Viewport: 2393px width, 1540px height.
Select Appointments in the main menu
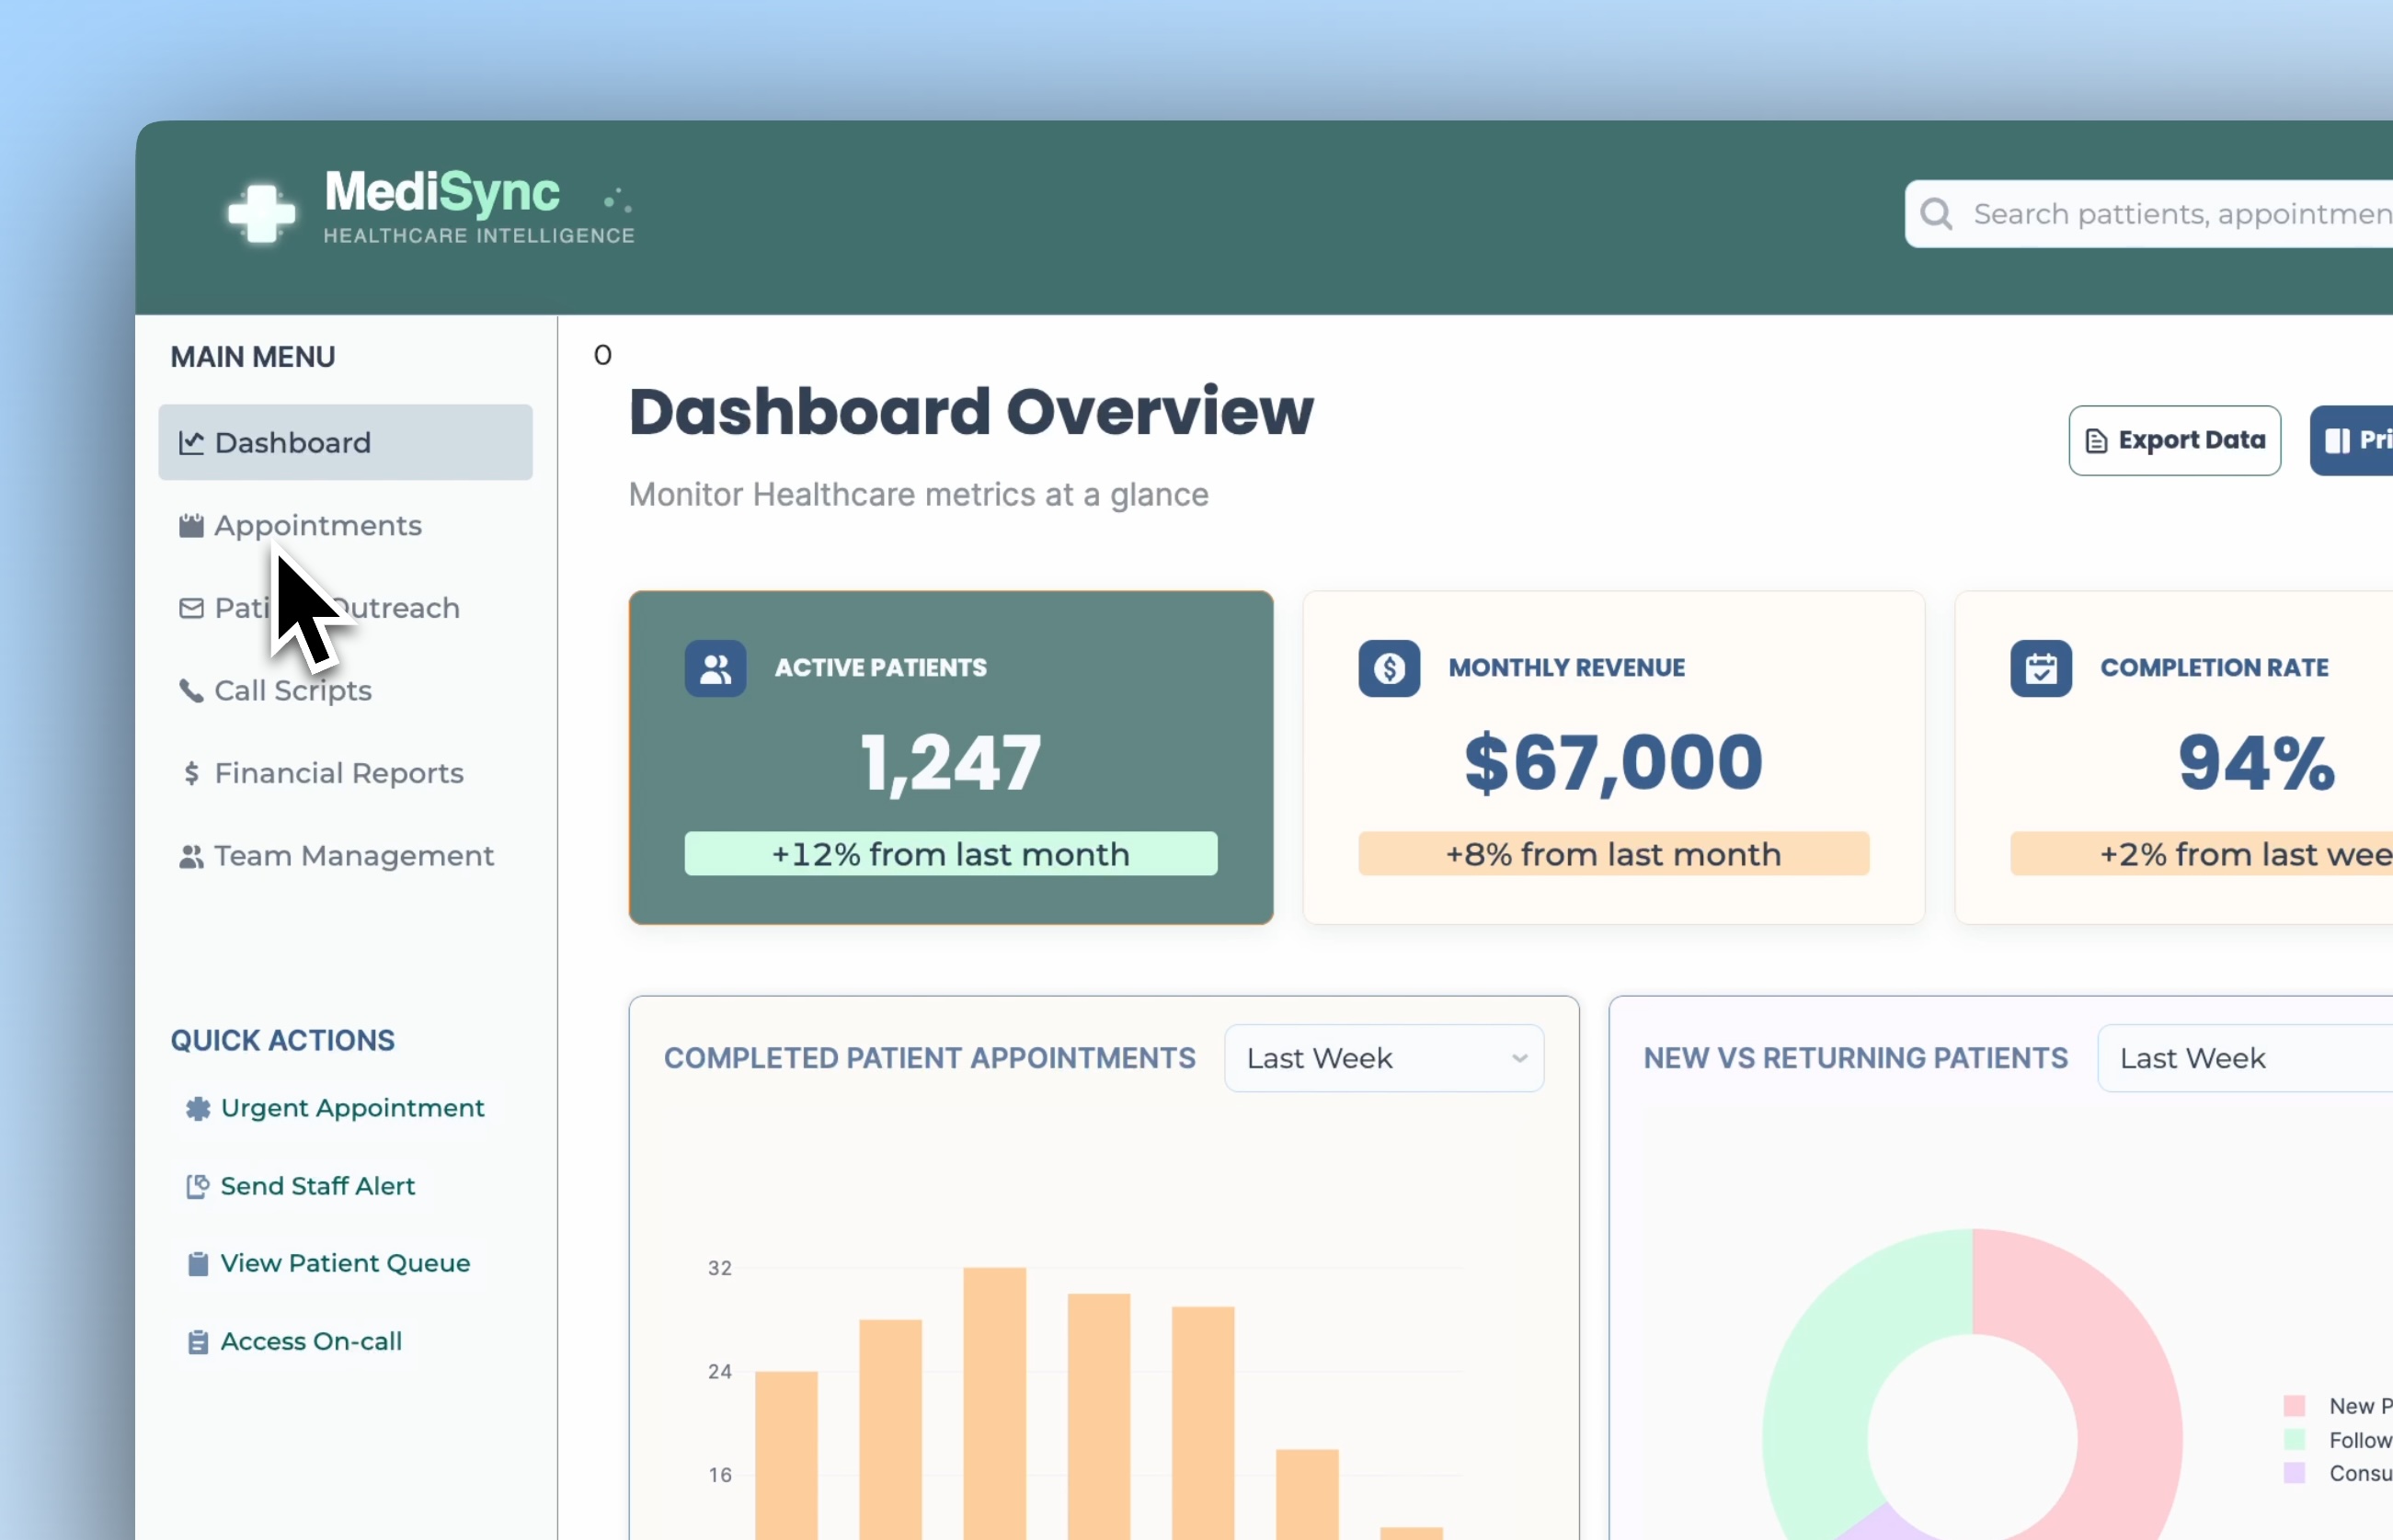coord(317,524)
